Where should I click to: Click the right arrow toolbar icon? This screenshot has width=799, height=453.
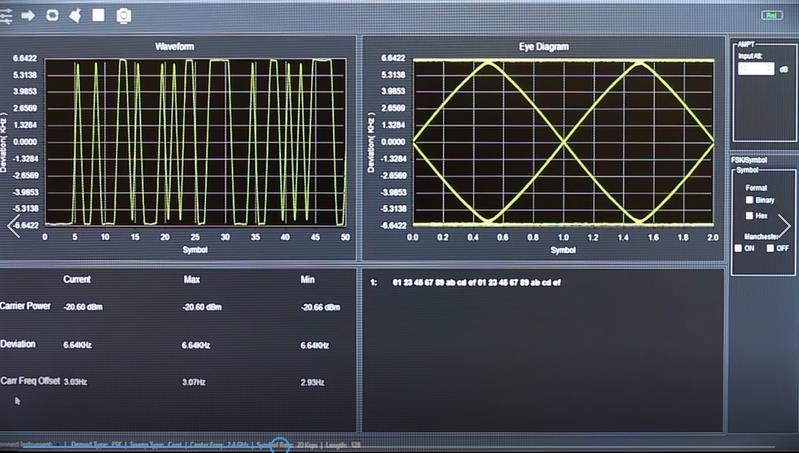28,15
